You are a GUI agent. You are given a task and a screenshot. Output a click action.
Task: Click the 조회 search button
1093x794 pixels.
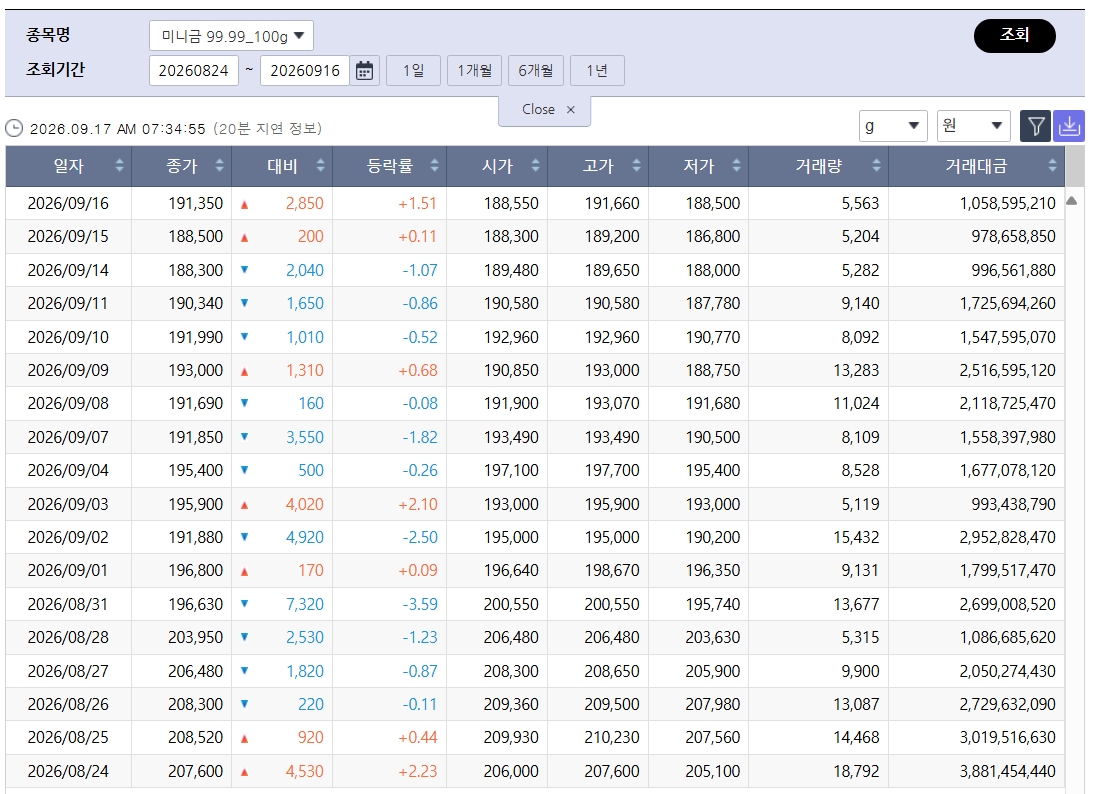[1014, 36]
